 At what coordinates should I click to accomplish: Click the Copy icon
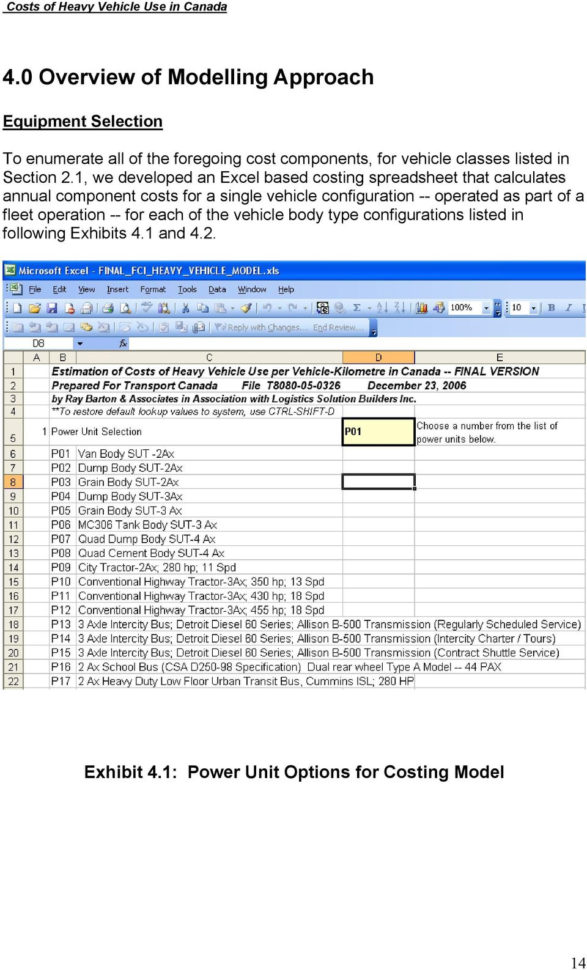[202, 307]
